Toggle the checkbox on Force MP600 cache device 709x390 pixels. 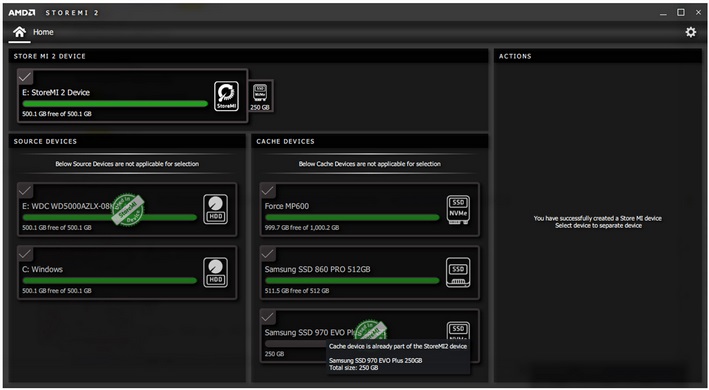tap(268, 191)
